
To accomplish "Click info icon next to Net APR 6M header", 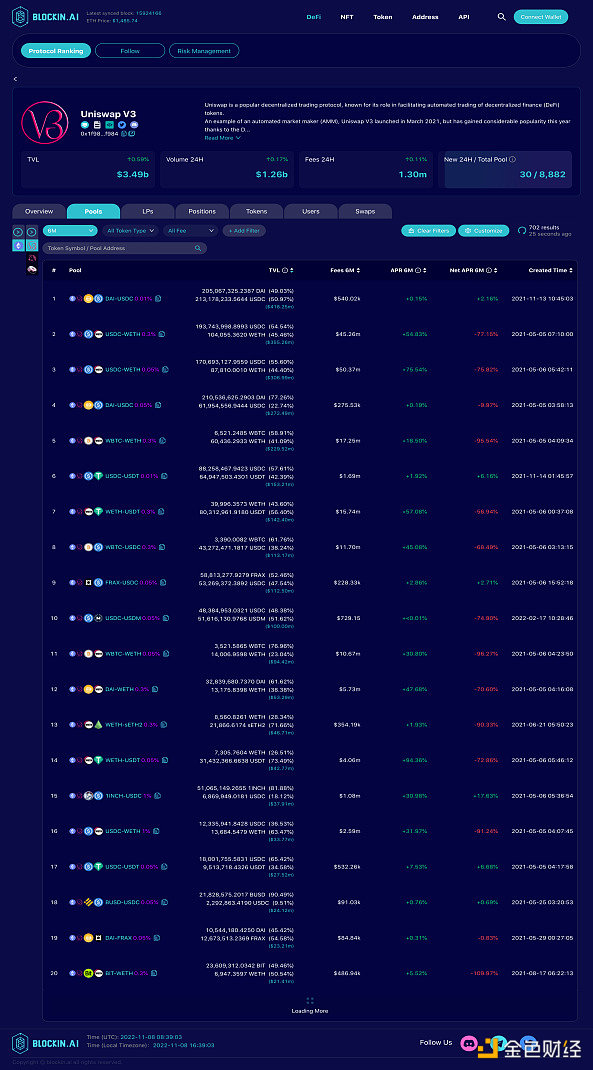I will click(489, 270).
